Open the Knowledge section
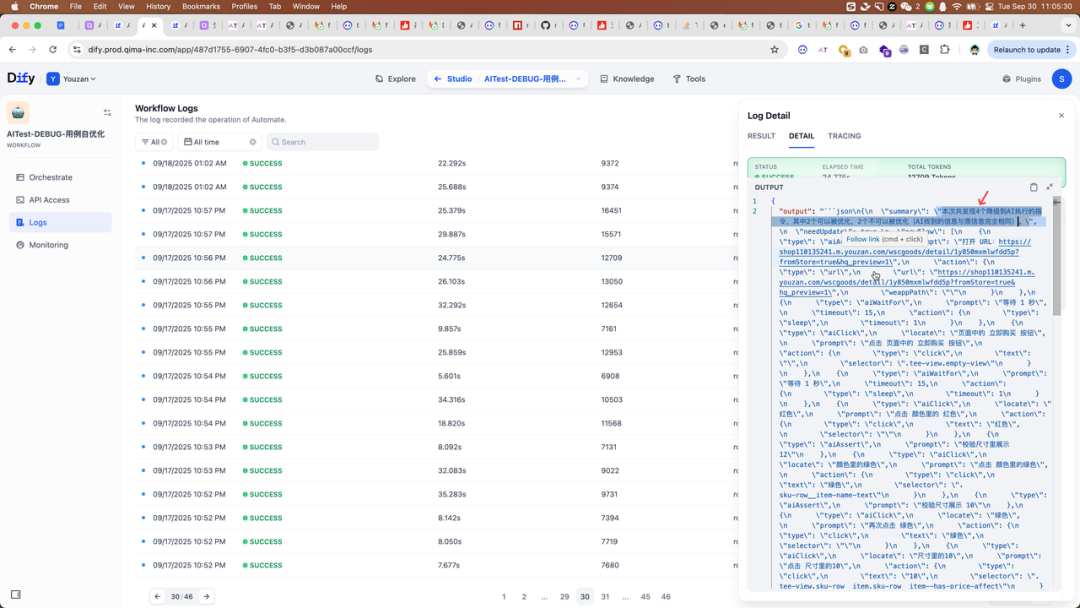Image resolution: width=1080 pixels, height=608 pixels. tap(627, 79)
